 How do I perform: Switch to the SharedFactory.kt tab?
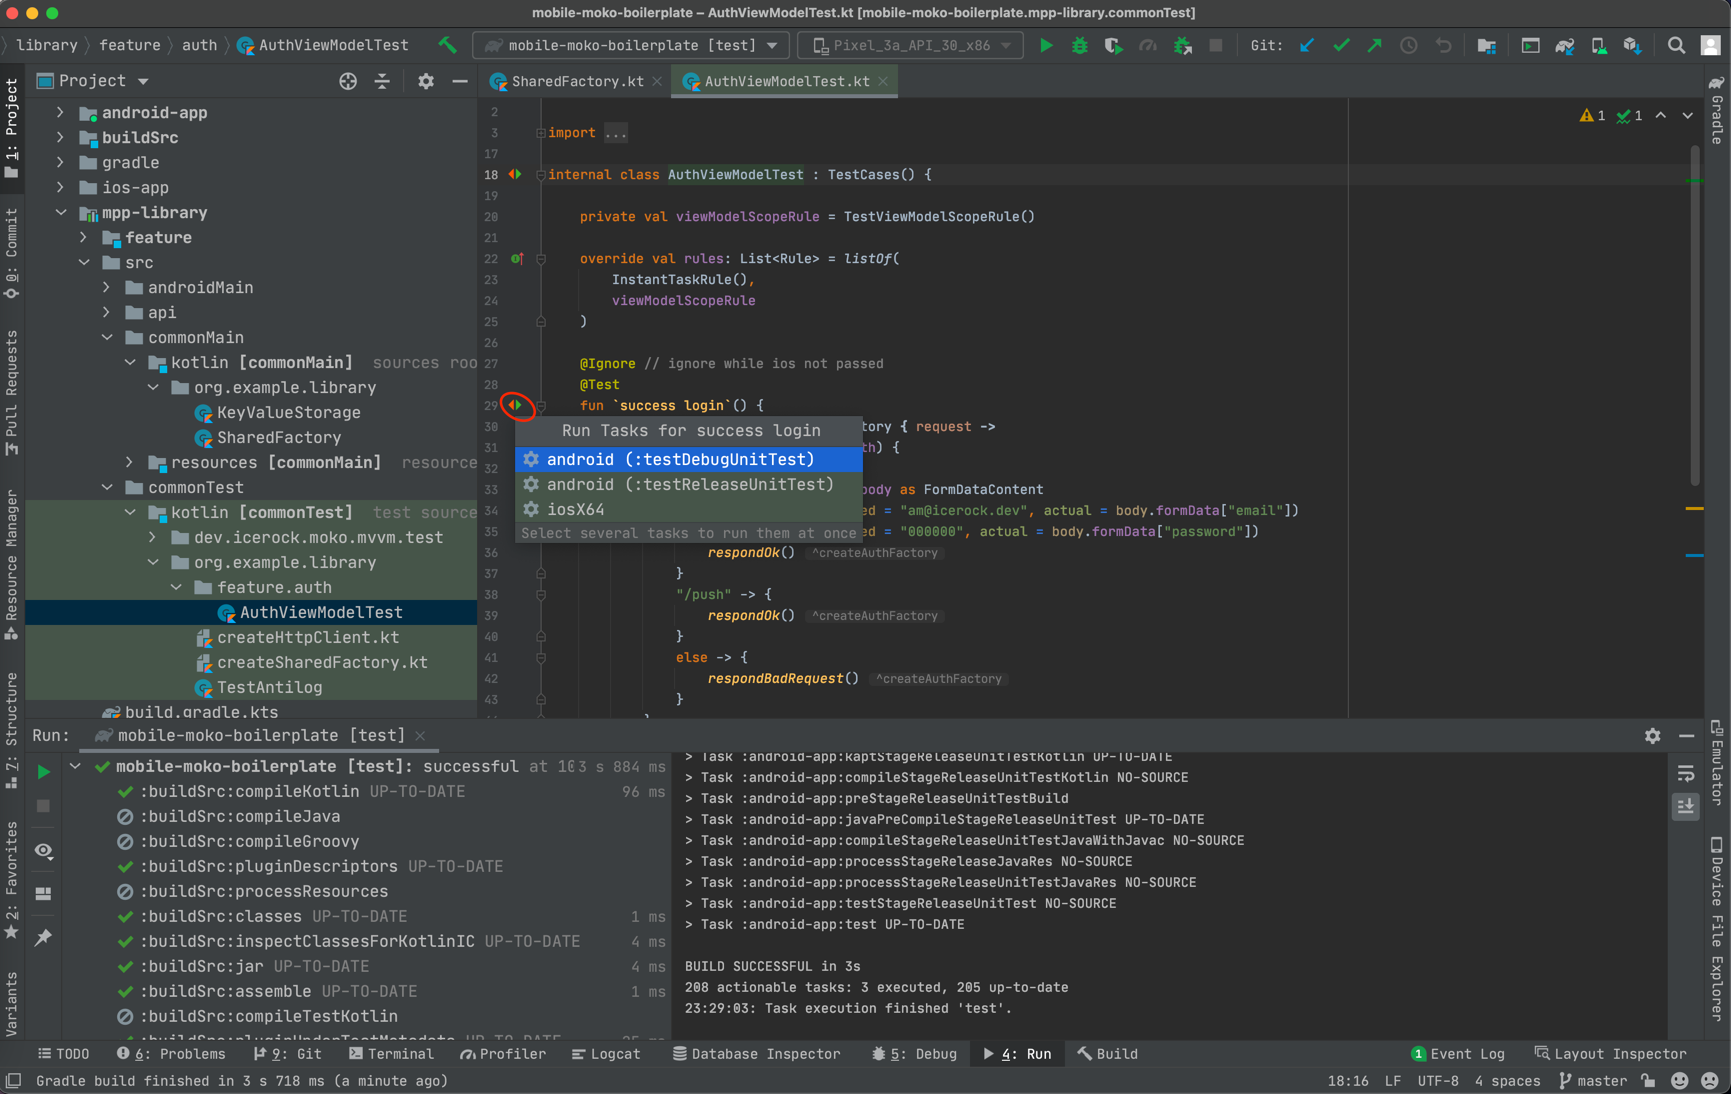pos(576,81)
